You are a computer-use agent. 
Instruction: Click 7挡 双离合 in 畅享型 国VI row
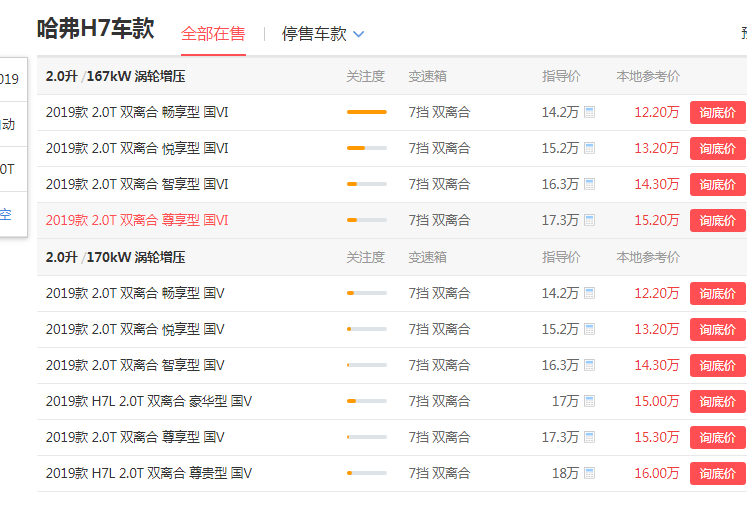coord(439,112)
